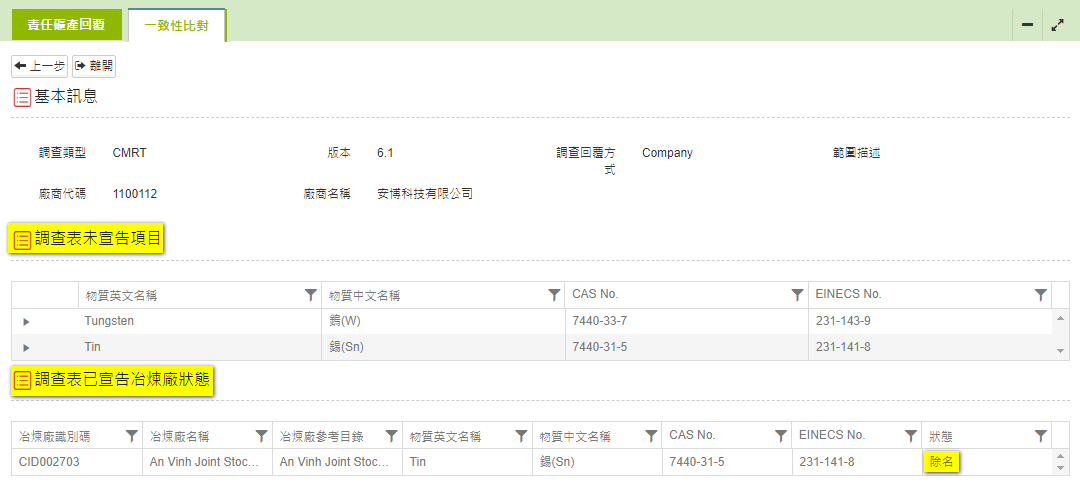Expand the Tungsten row
This screenshot has height=482, width=1080.
[x=26, y=321]
